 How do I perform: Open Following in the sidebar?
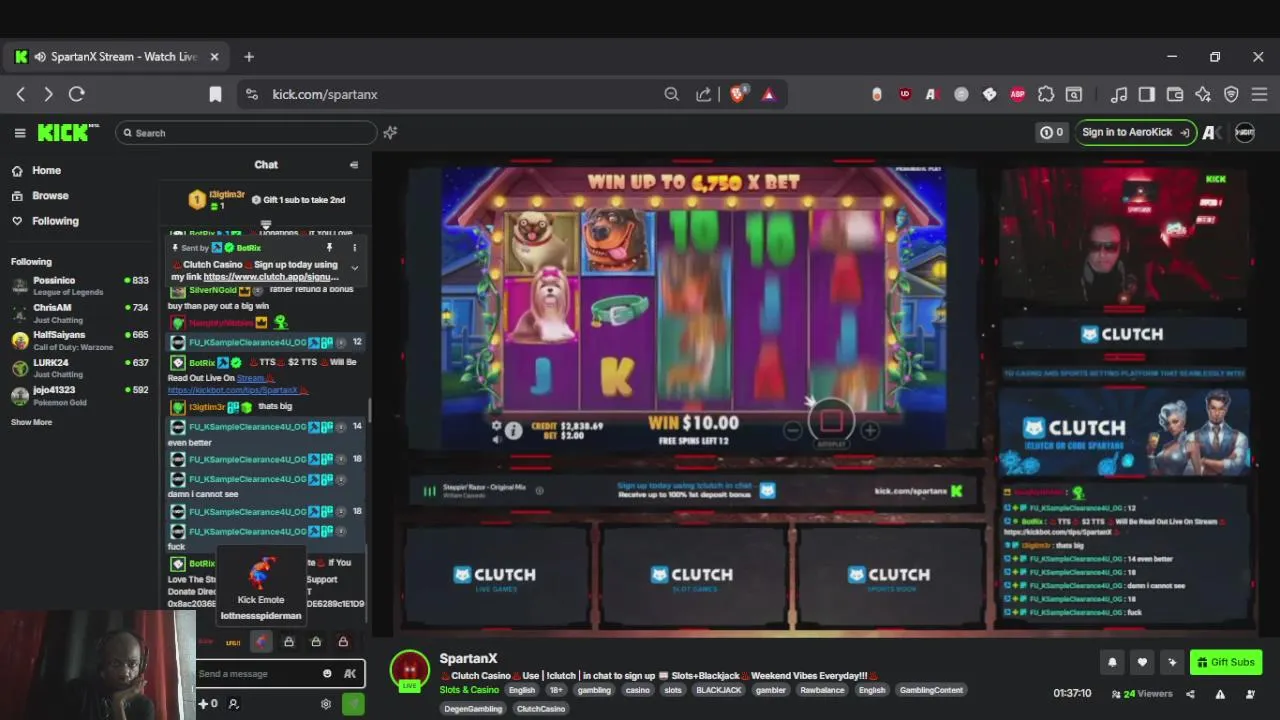(x=55, y=221)
